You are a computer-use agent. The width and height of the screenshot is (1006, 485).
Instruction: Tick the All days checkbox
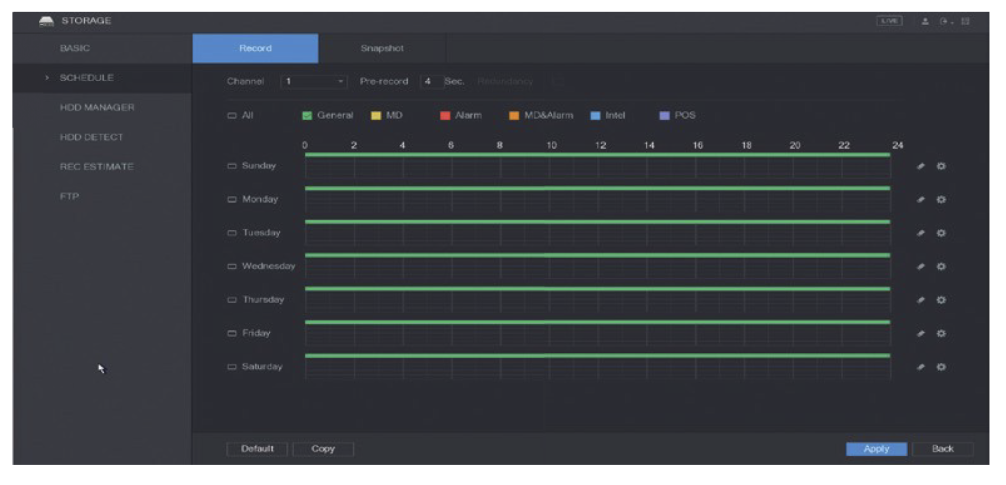[x=233, y=116]
